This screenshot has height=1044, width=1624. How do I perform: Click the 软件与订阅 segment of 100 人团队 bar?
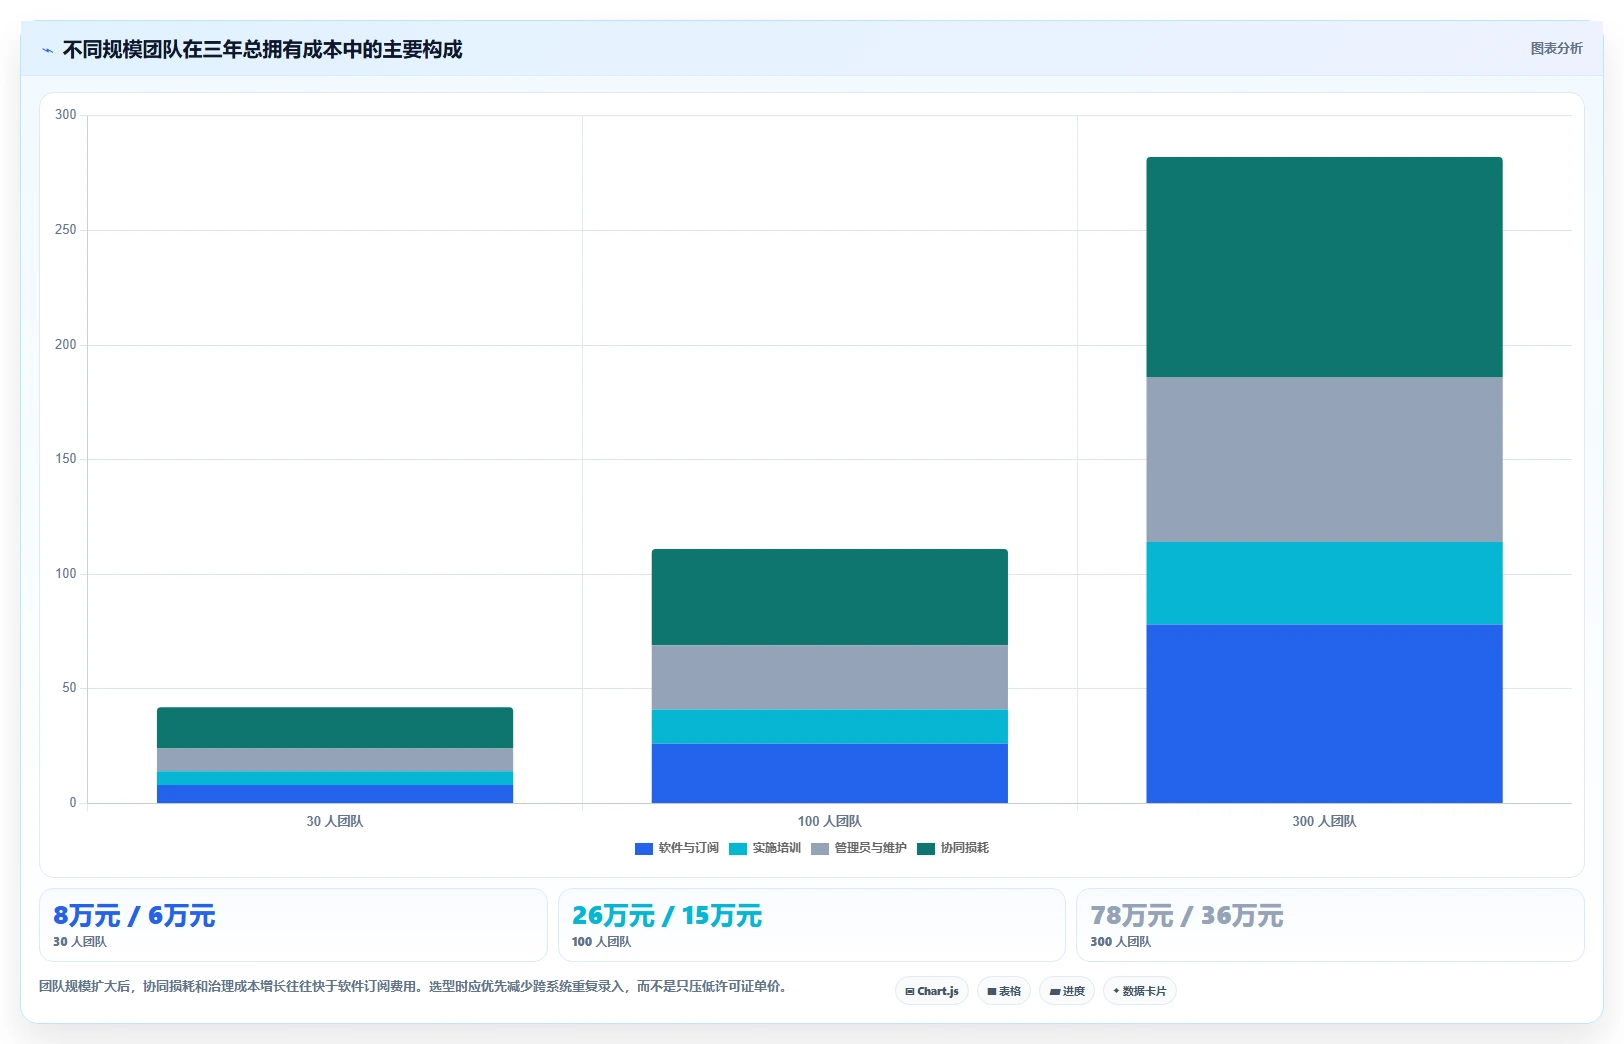pos(830,773)
